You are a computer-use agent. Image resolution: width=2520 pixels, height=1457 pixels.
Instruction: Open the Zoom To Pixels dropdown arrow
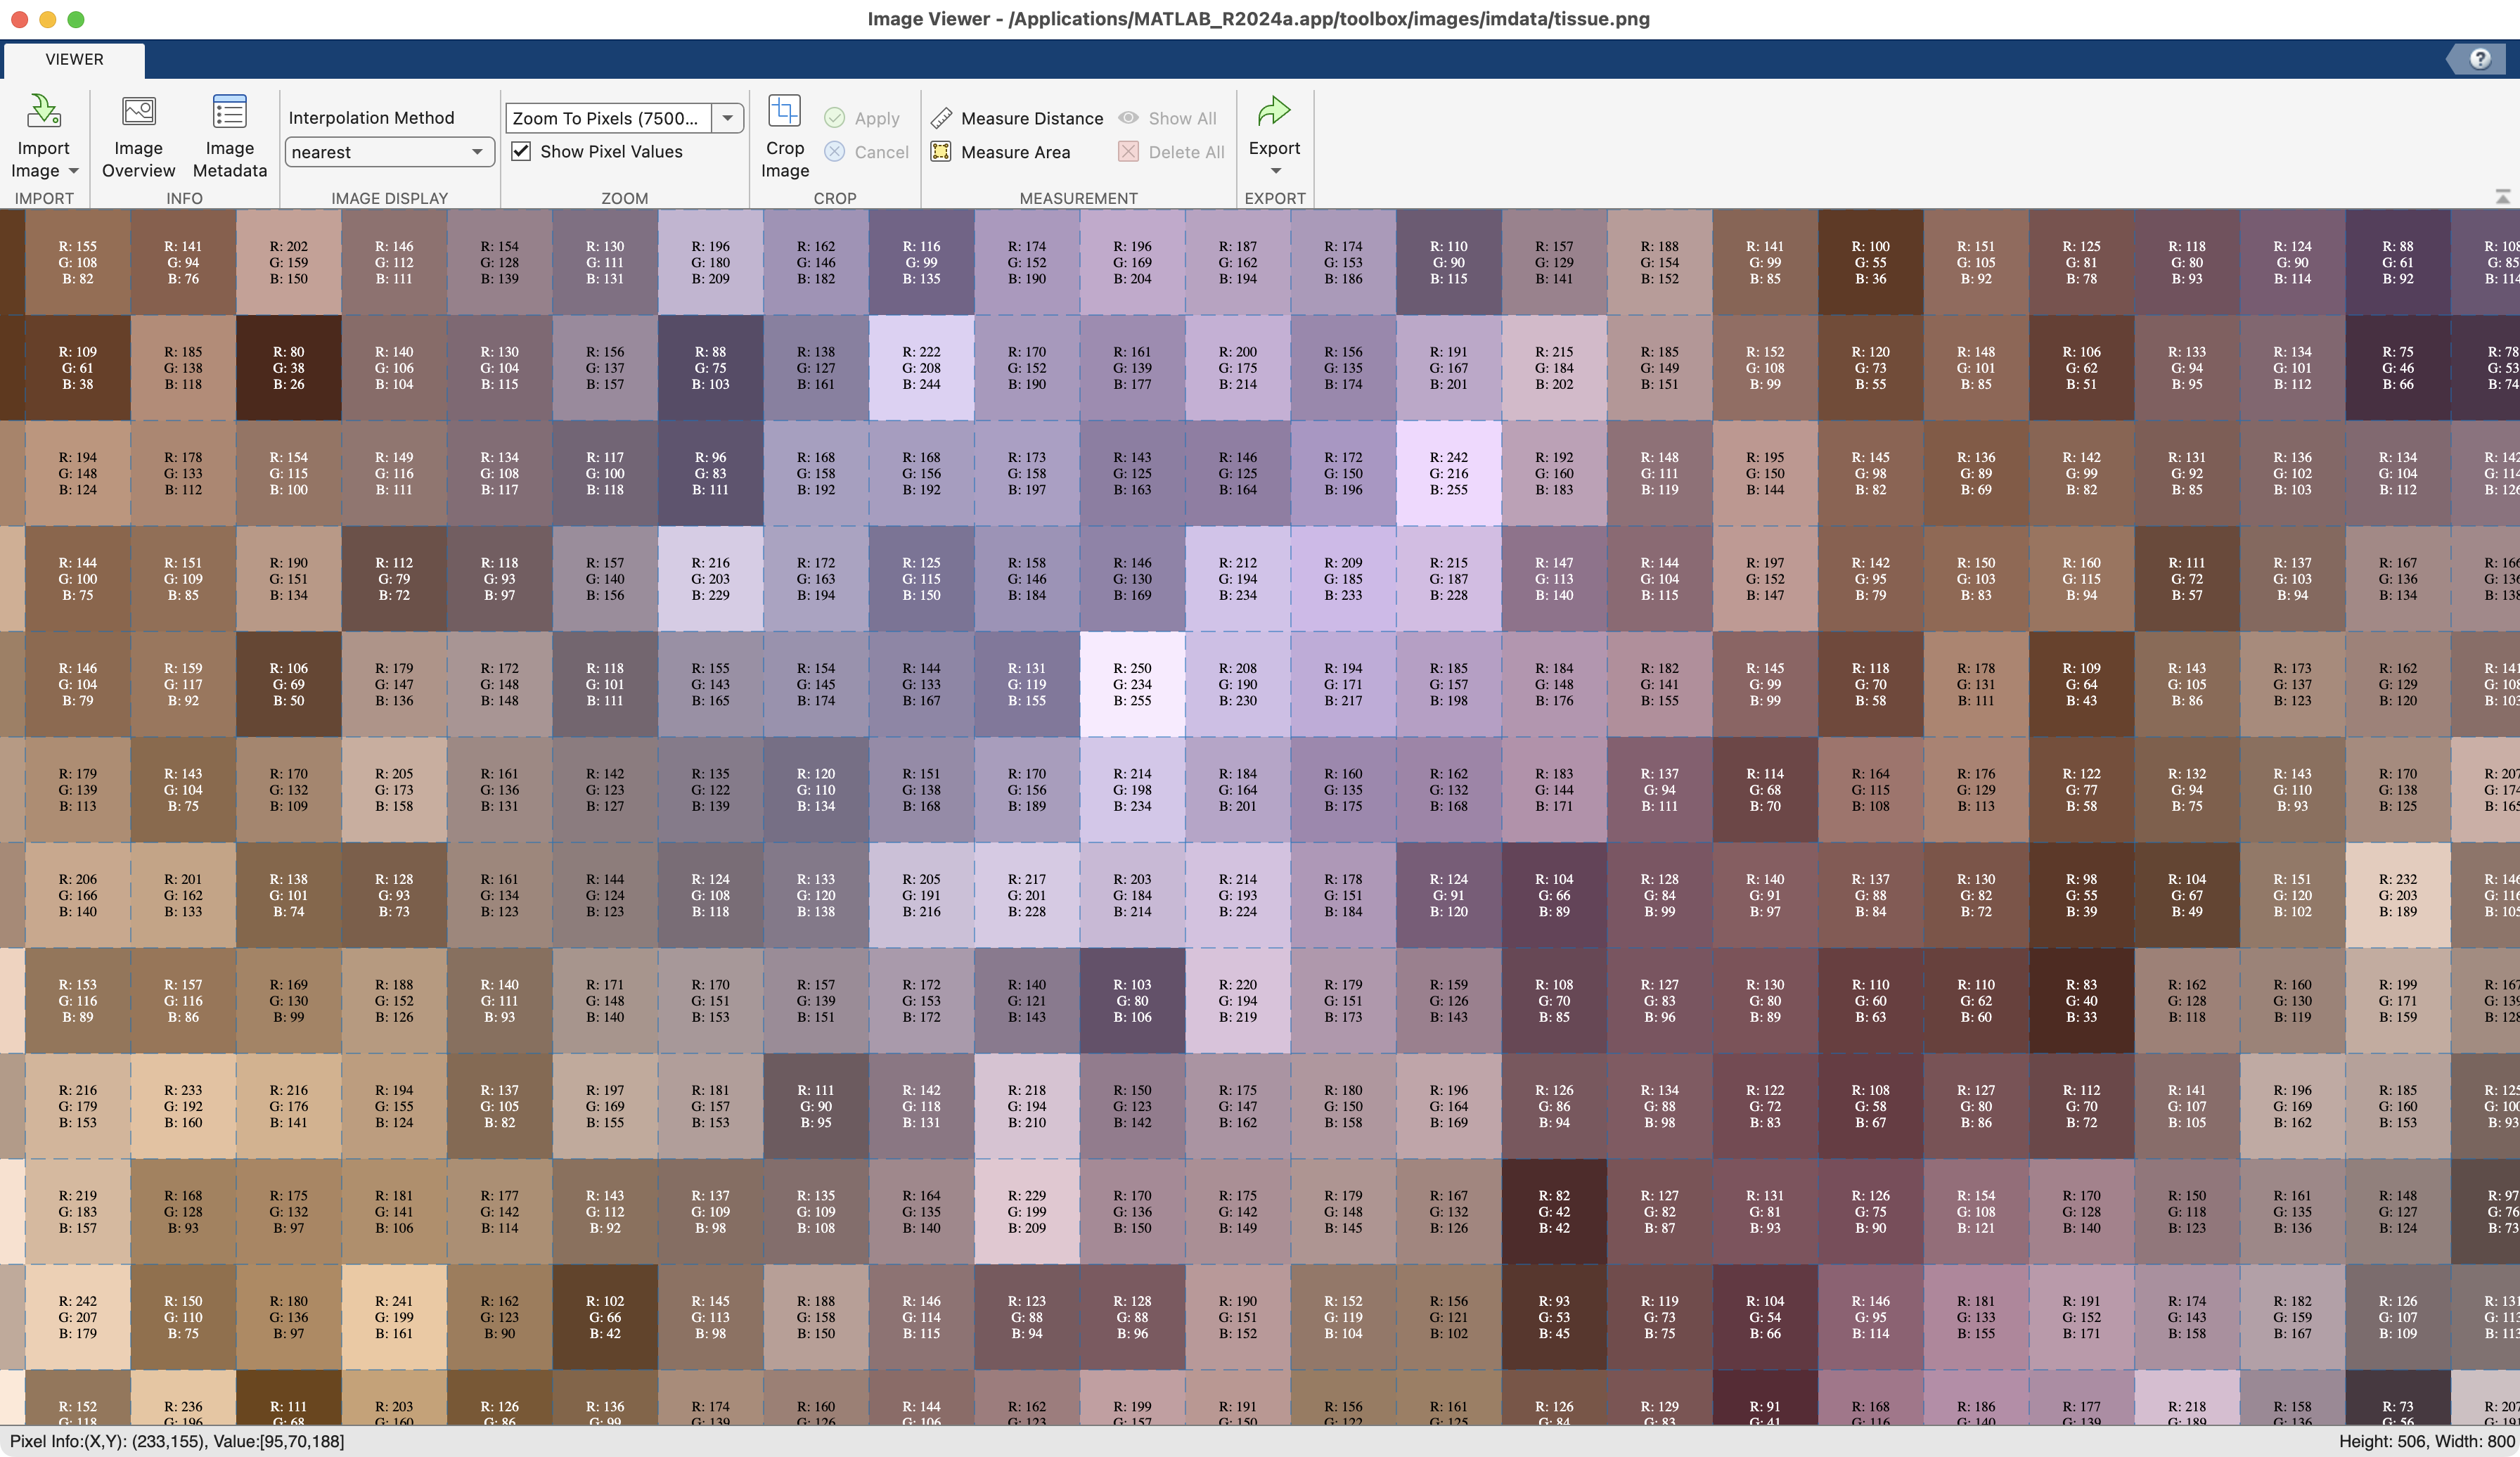pyautogui.click(x=728, y=118)
